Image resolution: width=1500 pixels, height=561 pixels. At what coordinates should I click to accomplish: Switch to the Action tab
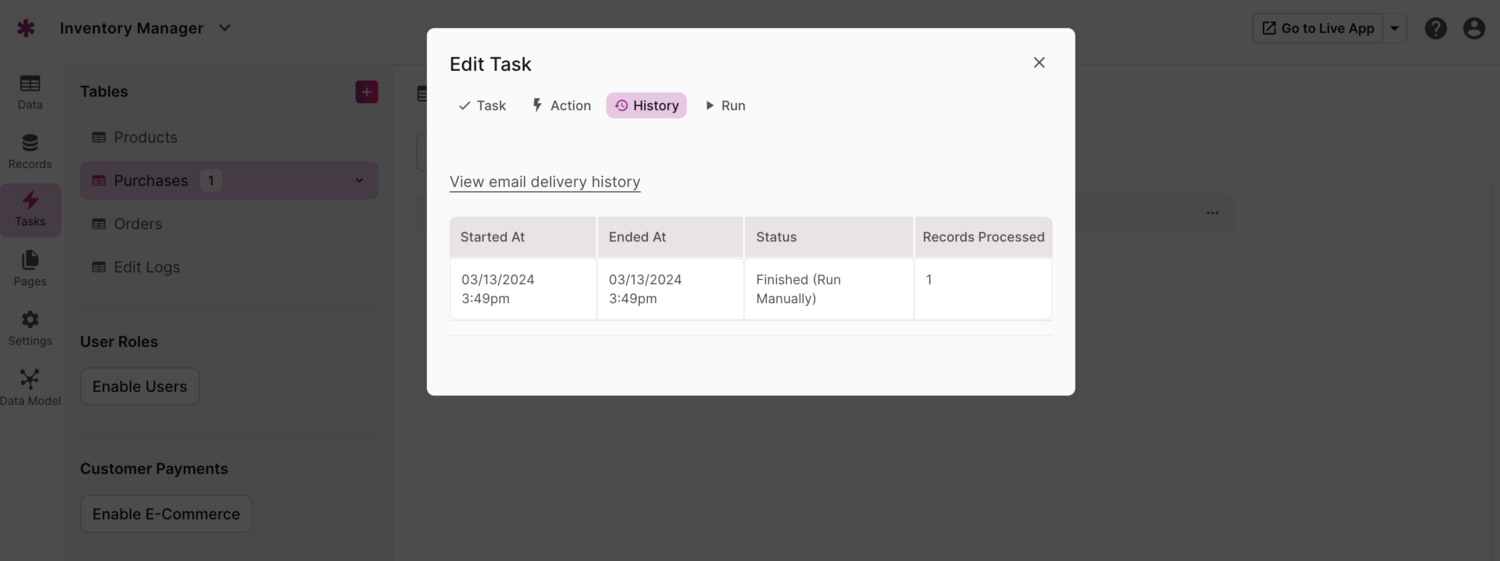[561, 105]
